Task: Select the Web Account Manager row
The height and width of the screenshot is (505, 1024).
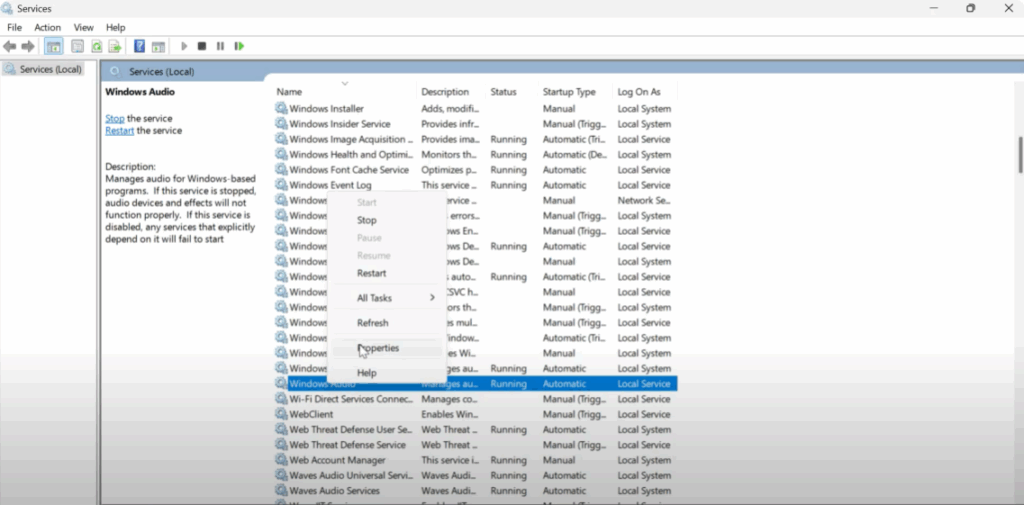Action: (475, 460)
